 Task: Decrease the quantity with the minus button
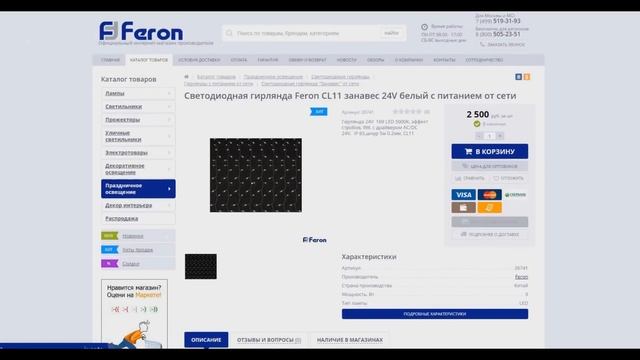pos(479,136)
